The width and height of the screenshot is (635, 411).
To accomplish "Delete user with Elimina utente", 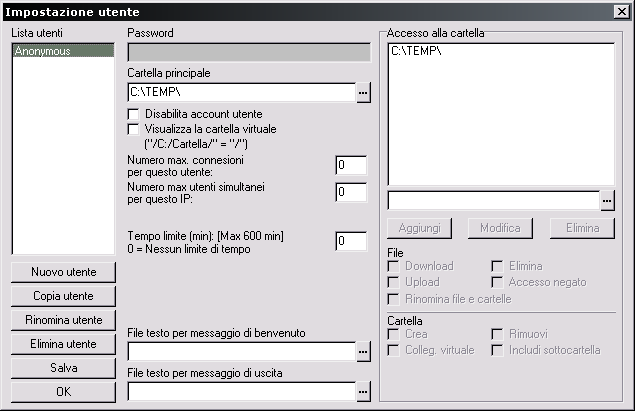I will pos(64,344).
